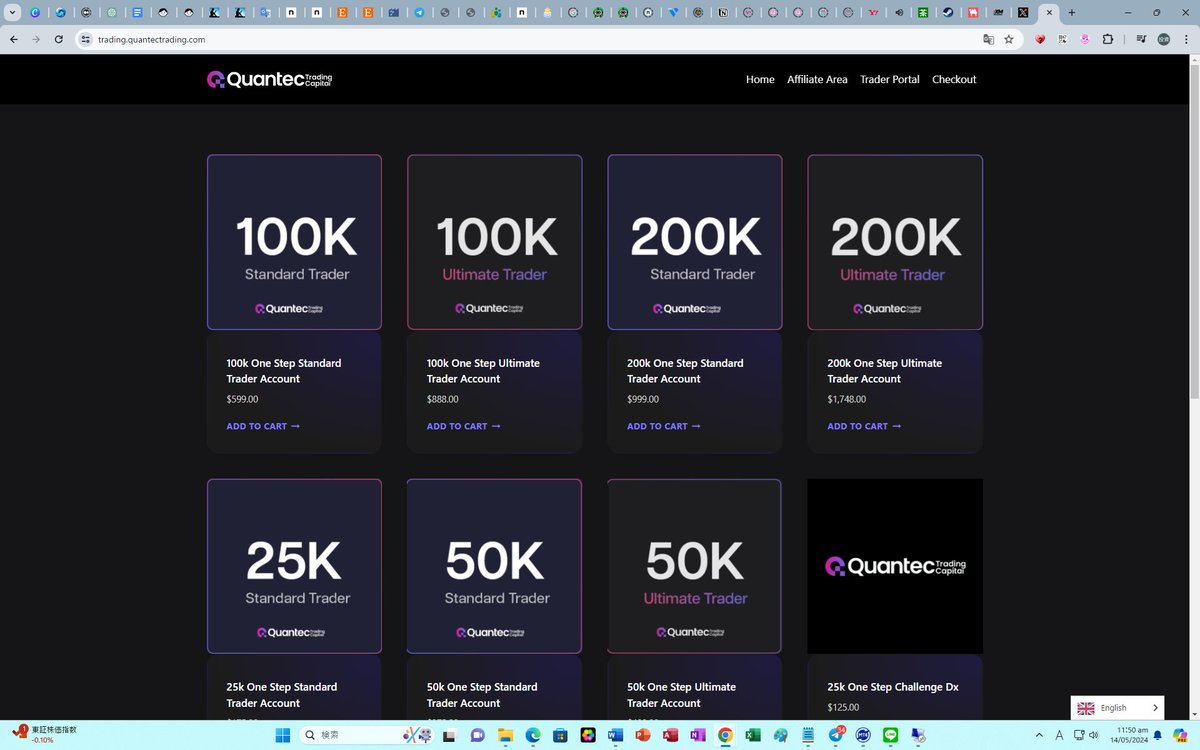
Task: Open File Explorer from taskbar
Action: pyautogui.click(x=506, y=735)
